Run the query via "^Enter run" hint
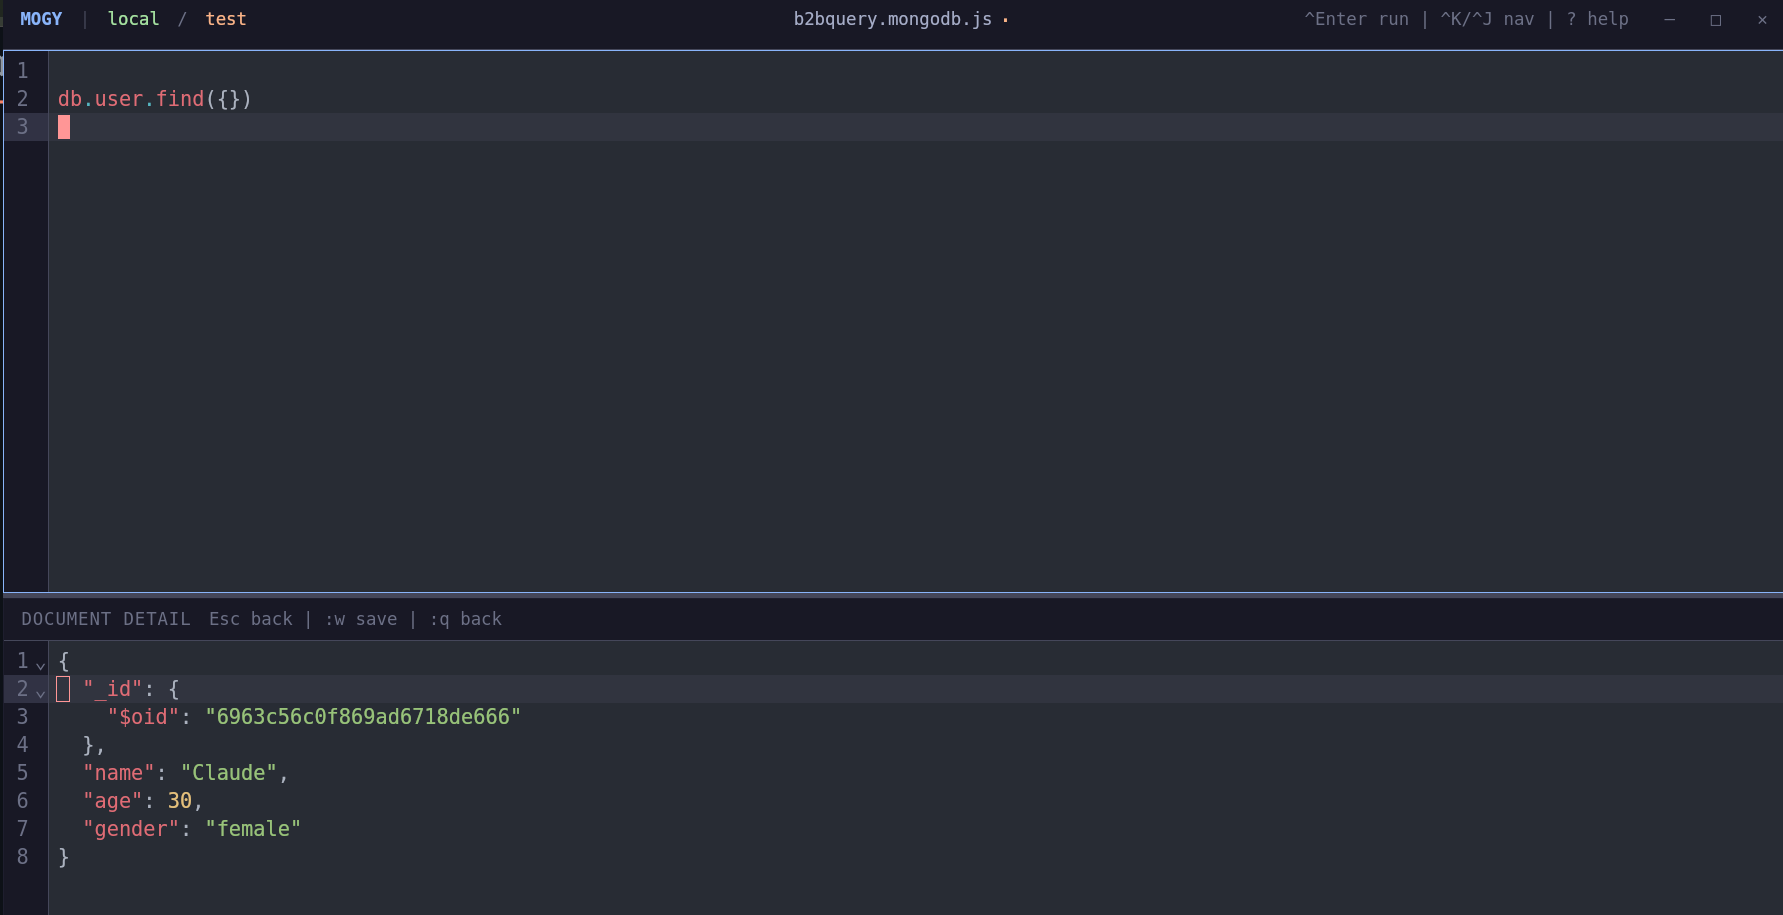The height and width of the screenshot is (915, 1783). (x=1355, y=18)
